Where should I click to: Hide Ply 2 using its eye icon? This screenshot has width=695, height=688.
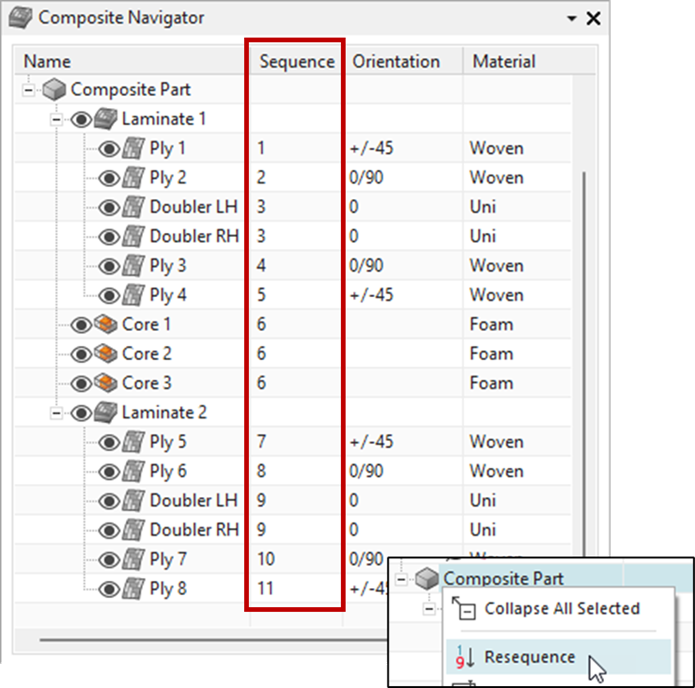click(x=110, y=178)
